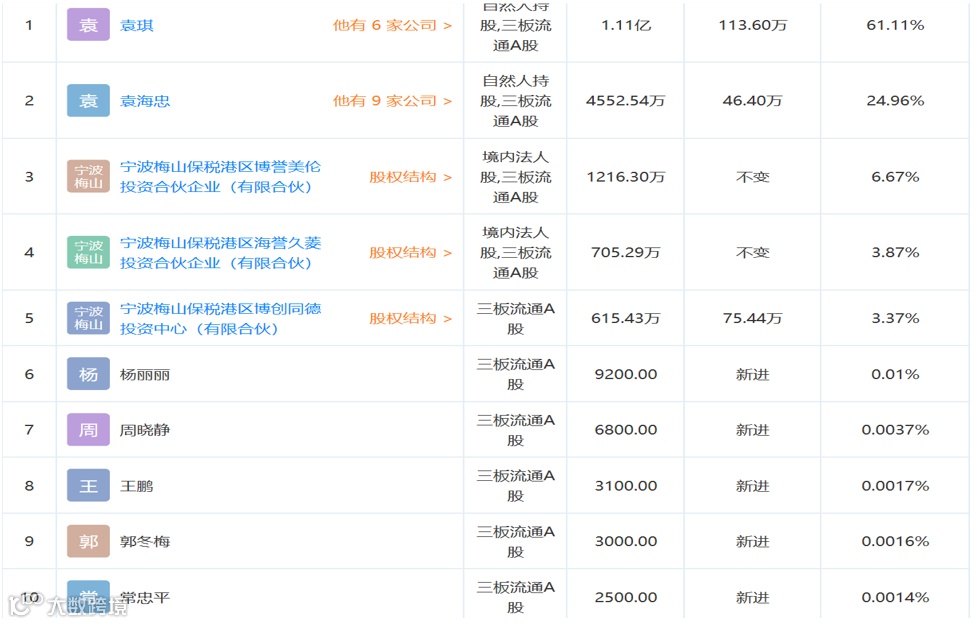Click the 3000.00 shares cell
Viewport: 974px width, 624px height.
626,541
